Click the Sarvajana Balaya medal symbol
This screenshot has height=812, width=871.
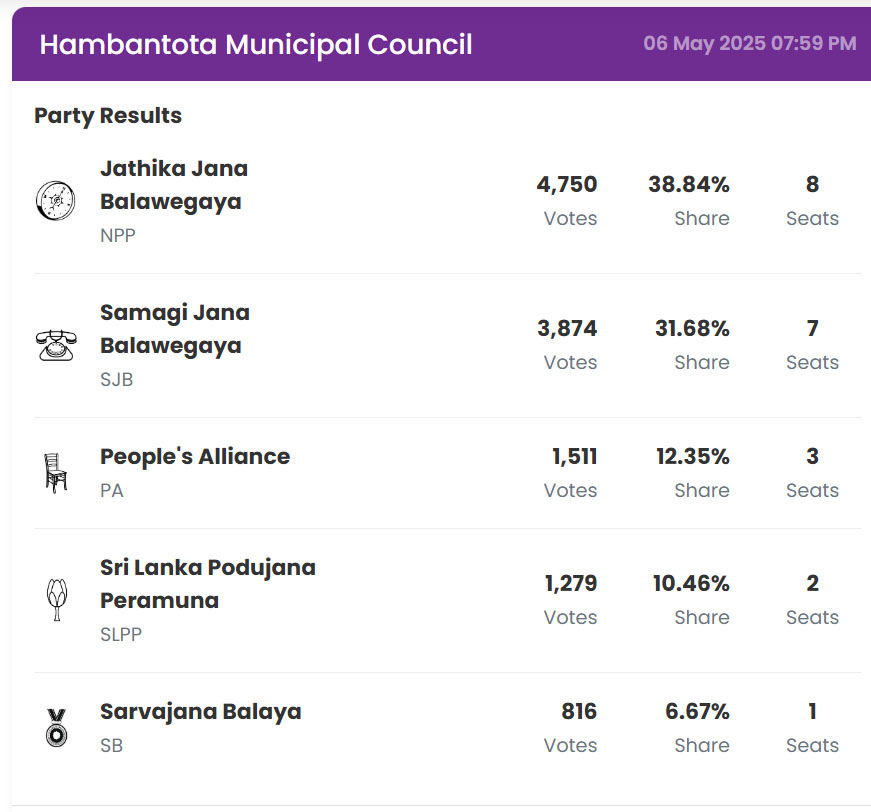tap(56, 728)
